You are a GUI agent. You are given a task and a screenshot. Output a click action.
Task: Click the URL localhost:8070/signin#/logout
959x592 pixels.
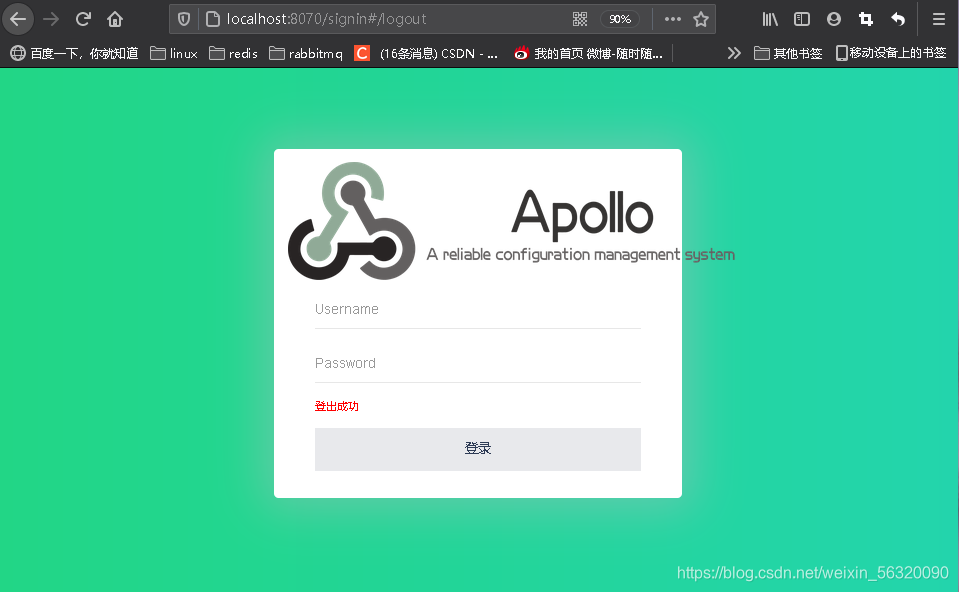[x=327, y=19]
